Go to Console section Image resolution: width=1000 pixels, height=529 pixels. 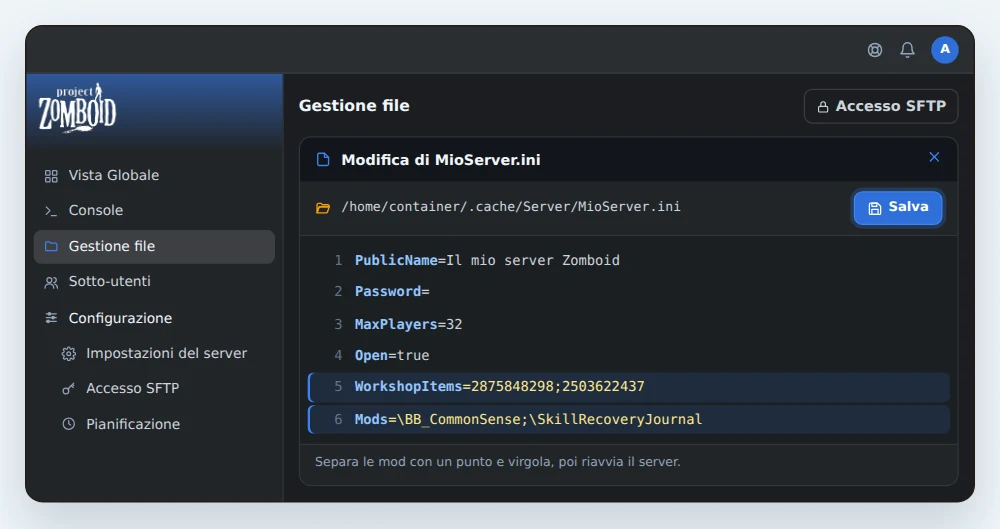[154, 211]
